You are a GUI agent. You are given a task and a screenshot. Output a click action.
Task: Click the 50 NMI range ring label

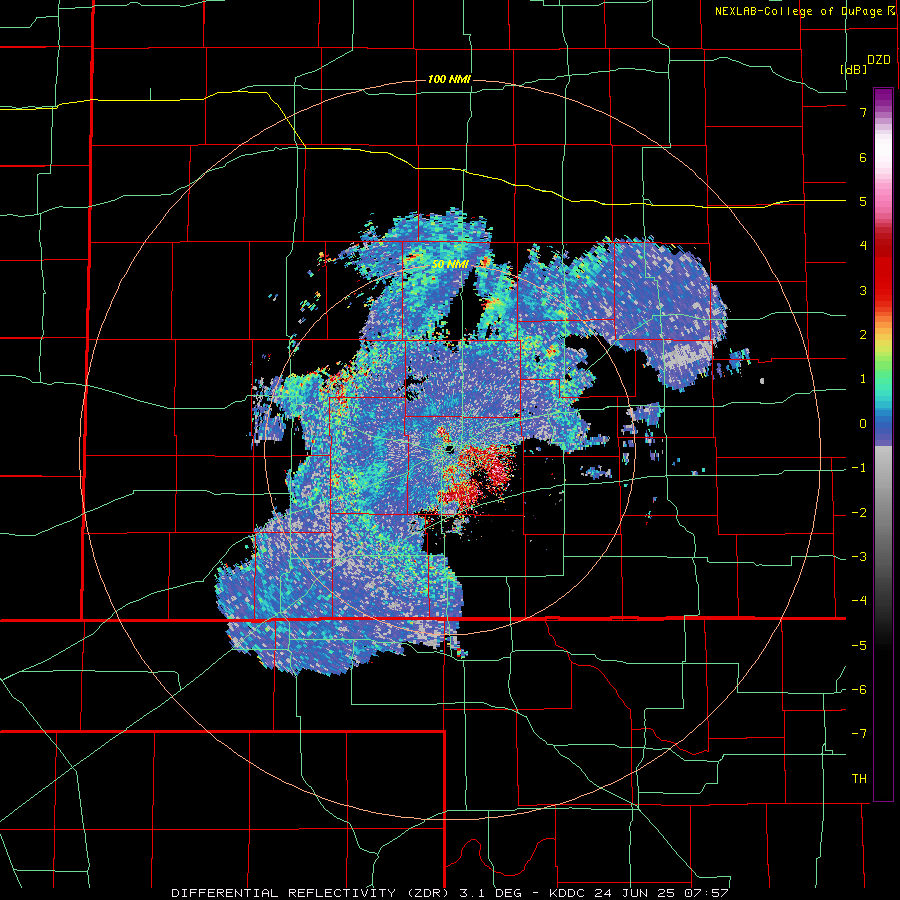450,264
